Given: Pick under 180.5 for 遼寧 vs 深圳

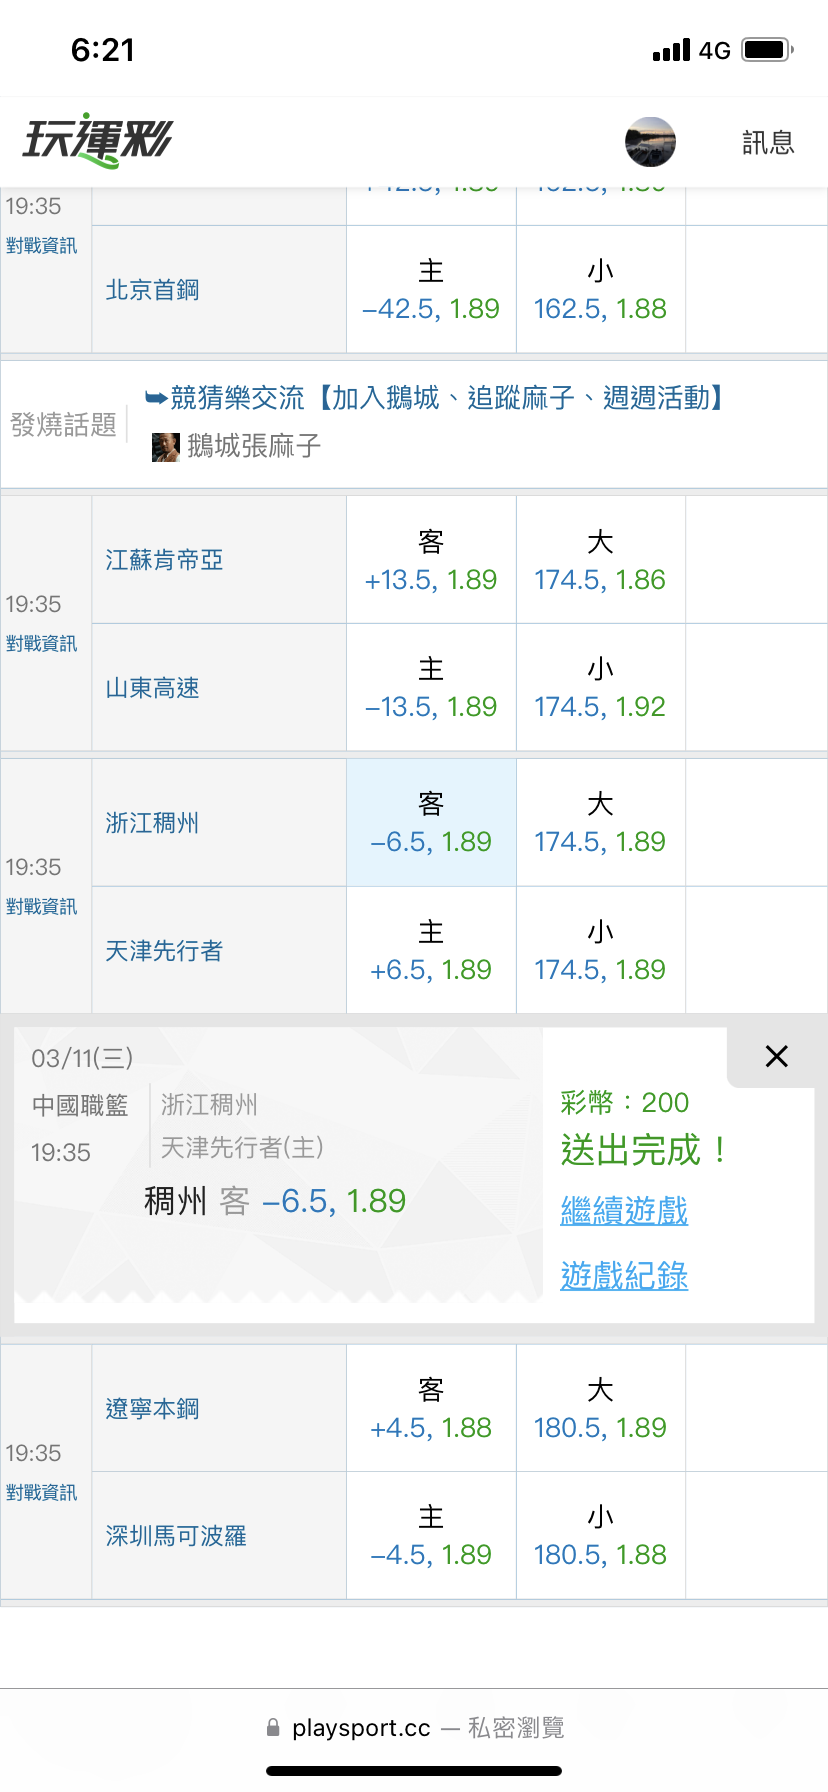Looking at the screenshot, I should (600, 1536).
